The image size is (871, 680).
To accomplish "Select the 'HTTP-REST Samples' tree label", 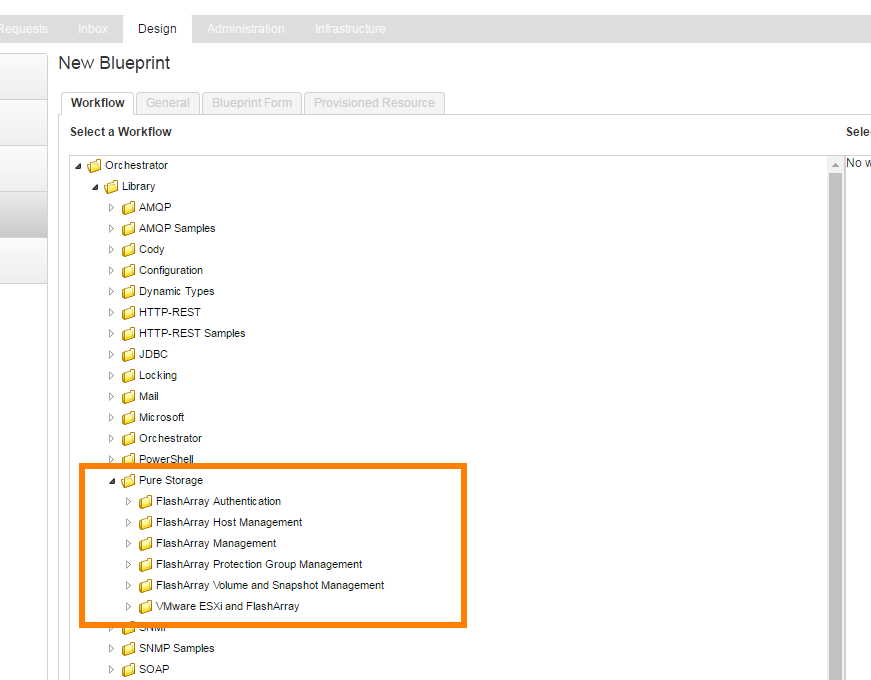I will [192, 333].
